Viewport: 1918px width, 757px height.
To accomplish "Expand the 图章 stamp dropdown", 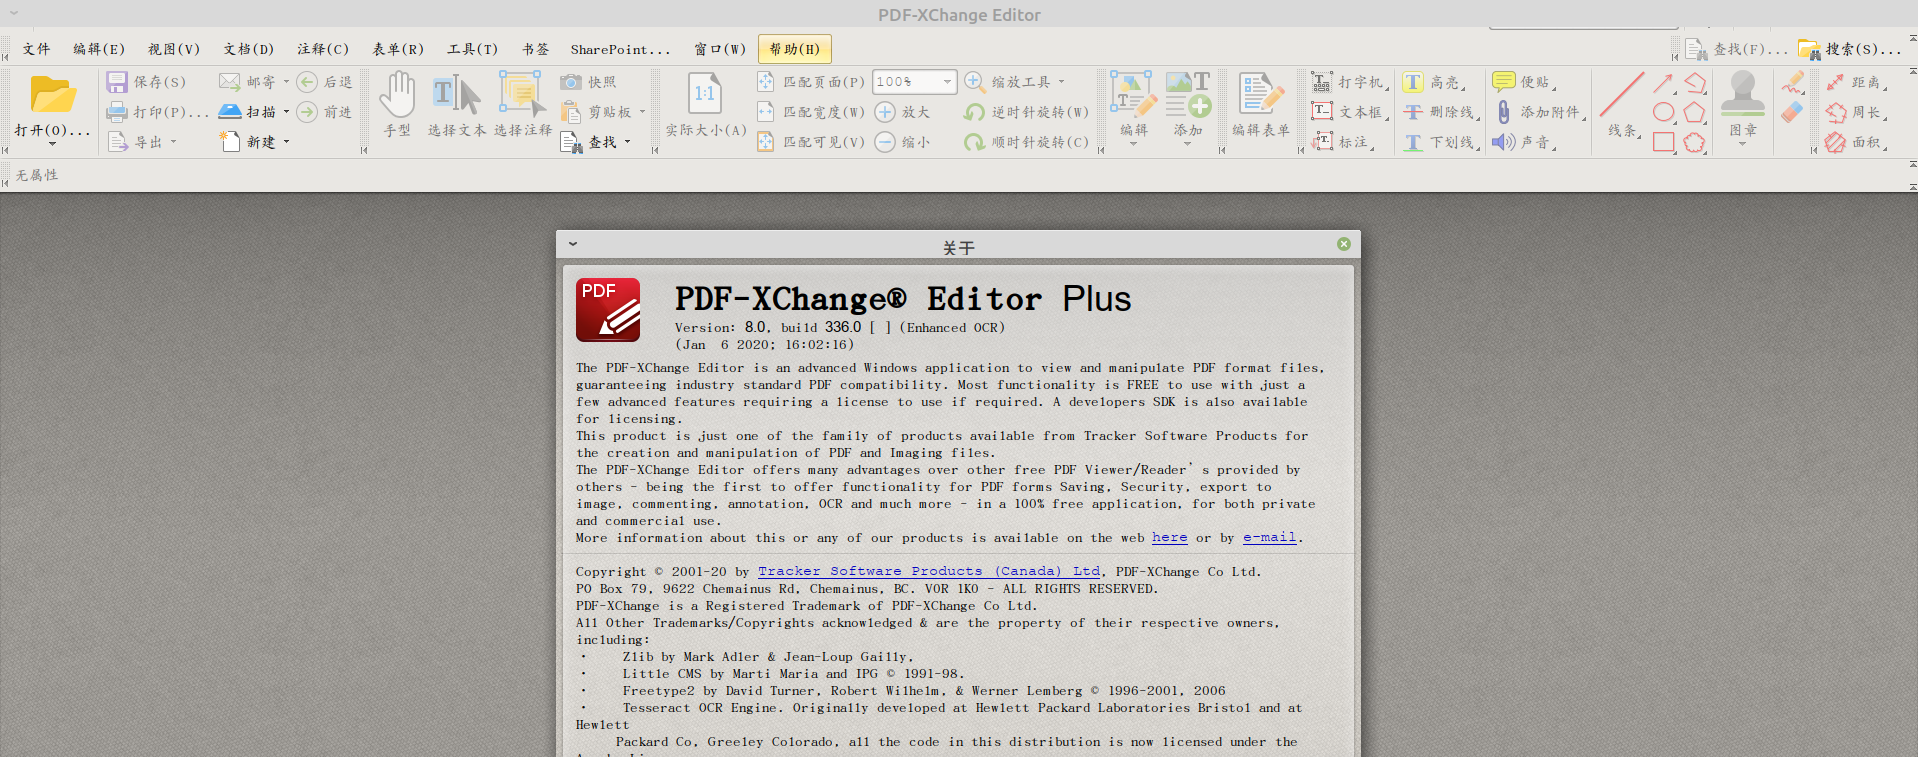I will [x=1742, y=143].
